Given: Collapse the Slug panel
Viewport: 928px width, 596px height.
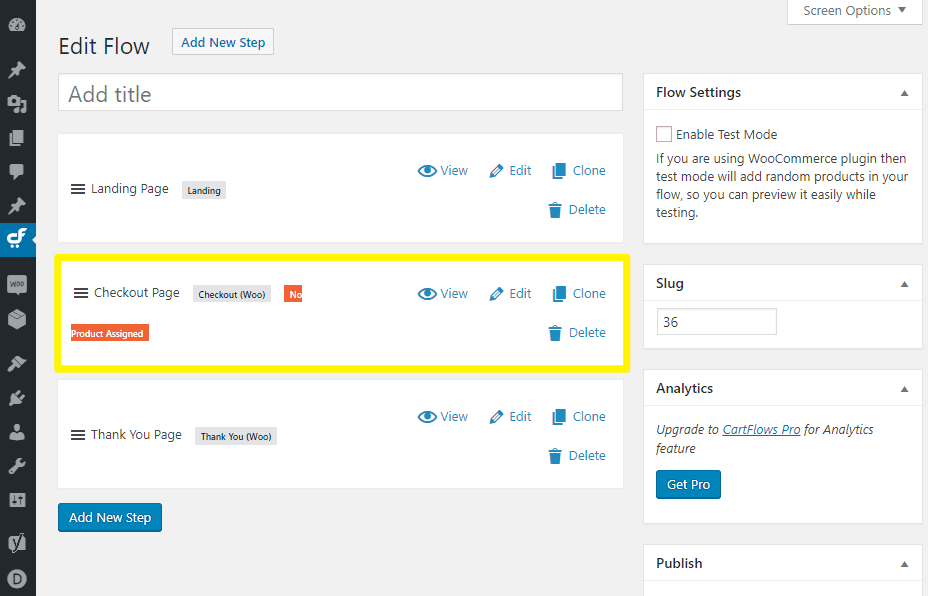Looking at the screenshot, I should [904, 284].
